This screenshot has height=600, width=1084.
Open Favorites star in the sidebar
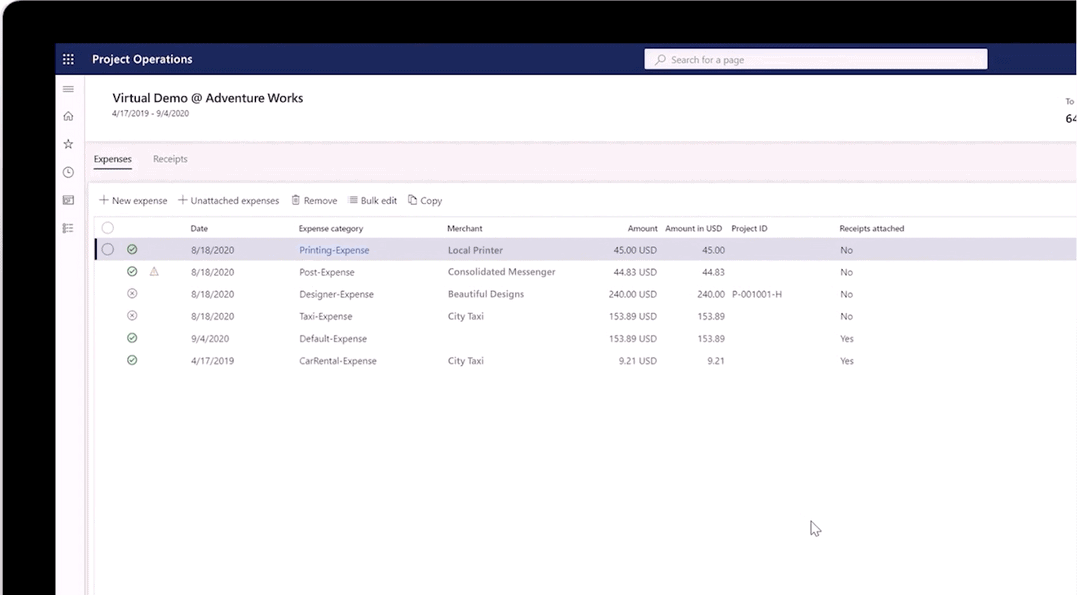coord(68,144)
